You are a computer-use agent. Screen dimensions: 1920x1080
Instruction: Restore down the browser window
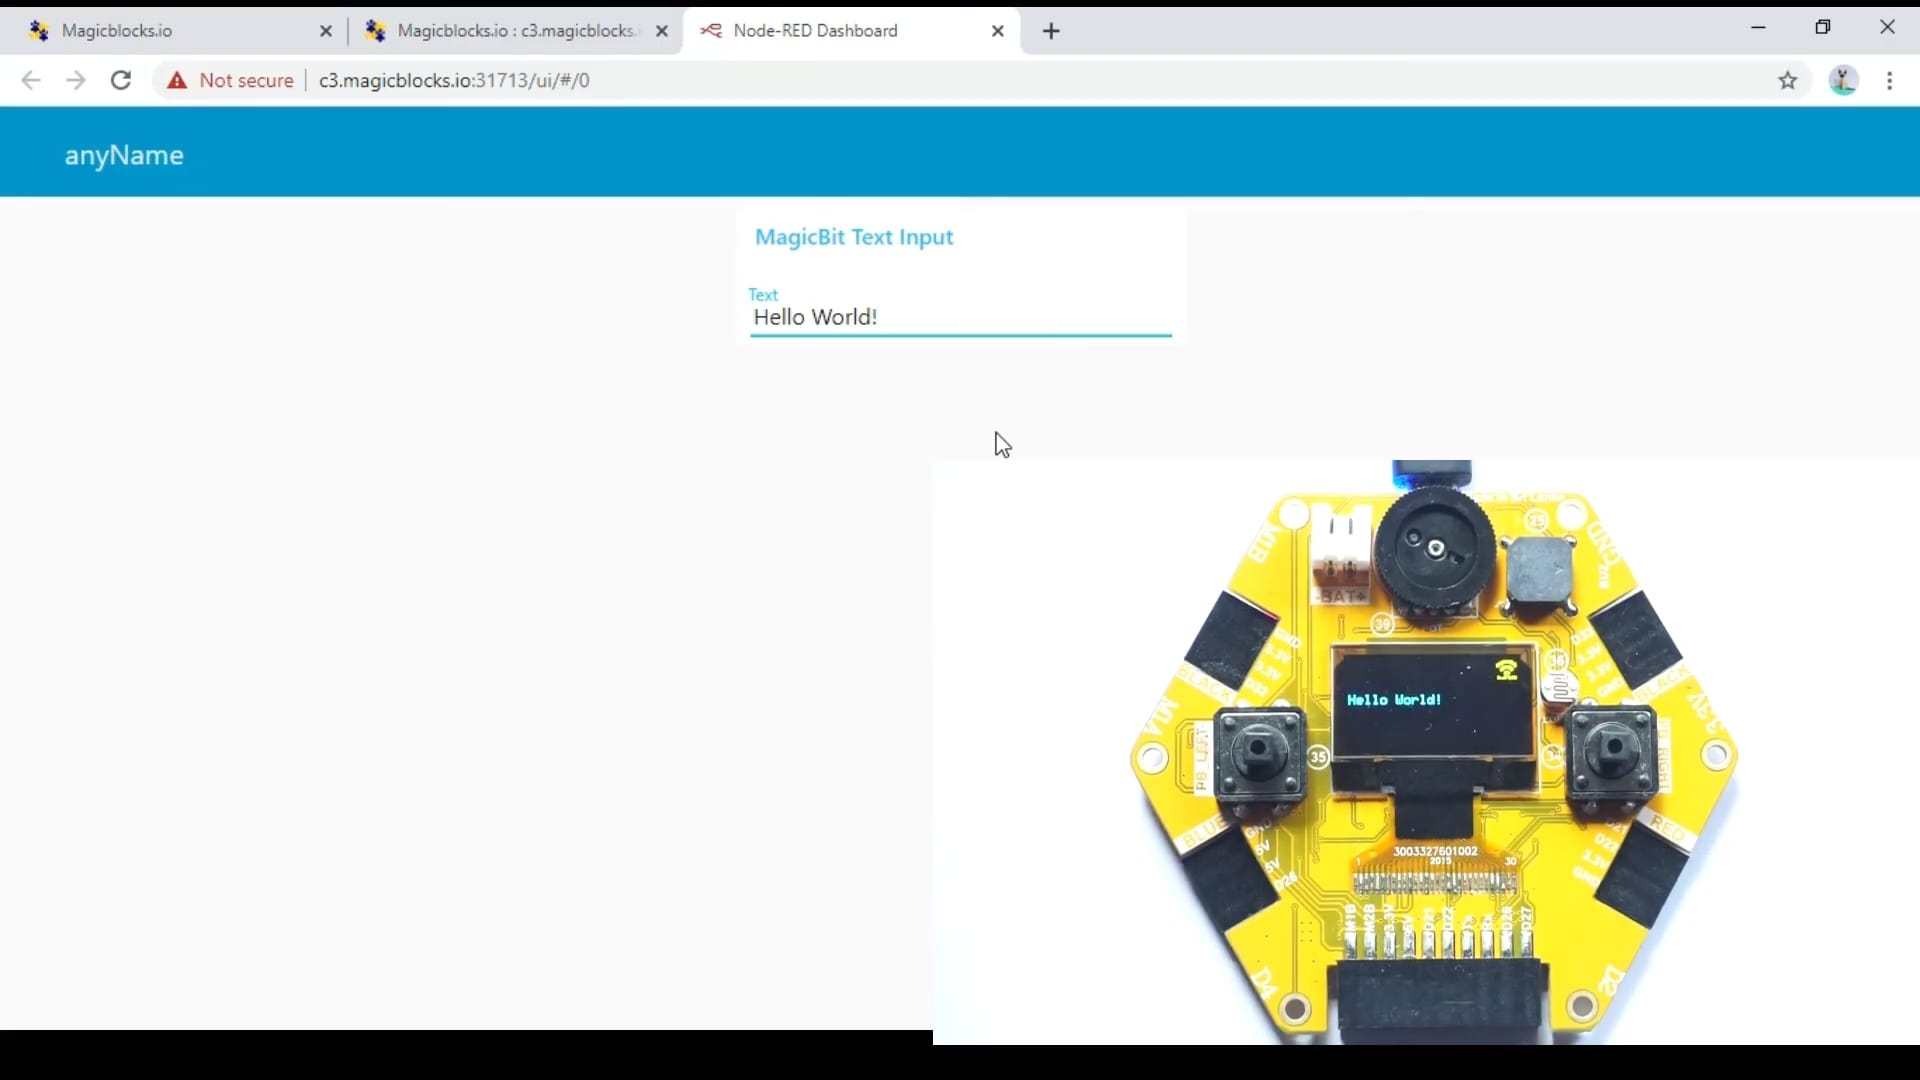click(1824, 28)
